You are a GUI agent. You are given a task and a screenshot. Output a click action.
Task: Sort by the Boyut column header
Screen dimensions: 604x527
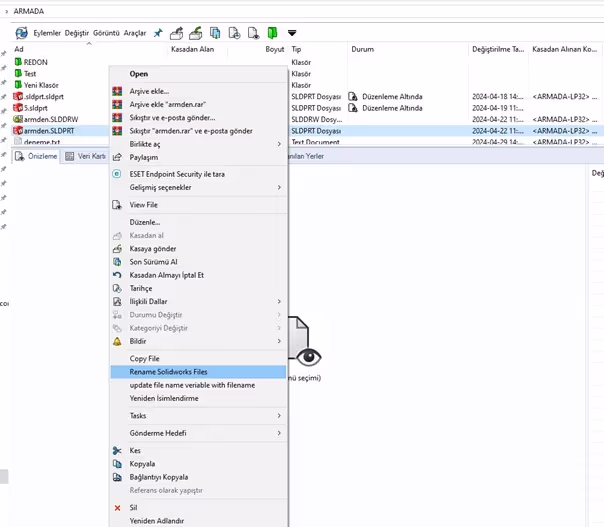click(x=275, y=49)
